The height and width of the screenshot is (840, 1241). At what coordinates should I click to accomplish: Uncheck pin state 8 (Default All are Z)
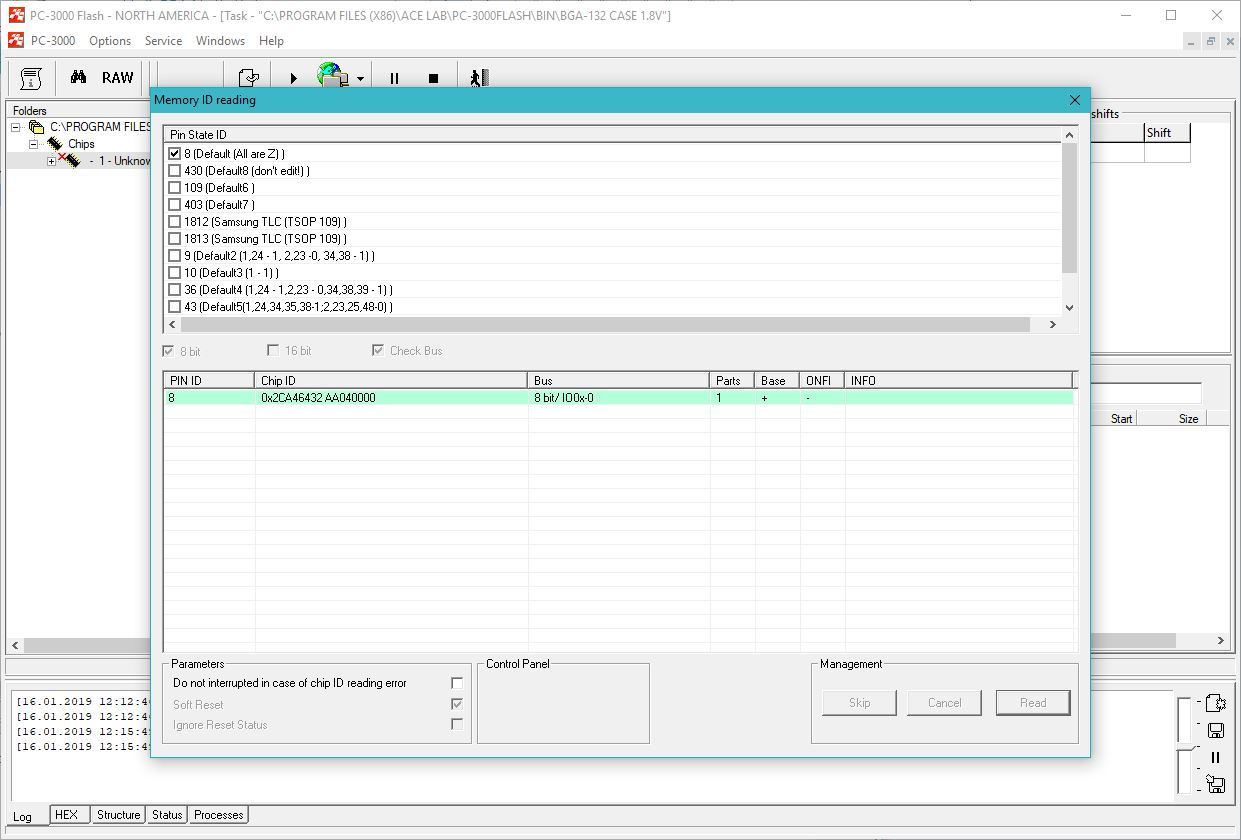(175, 154)
